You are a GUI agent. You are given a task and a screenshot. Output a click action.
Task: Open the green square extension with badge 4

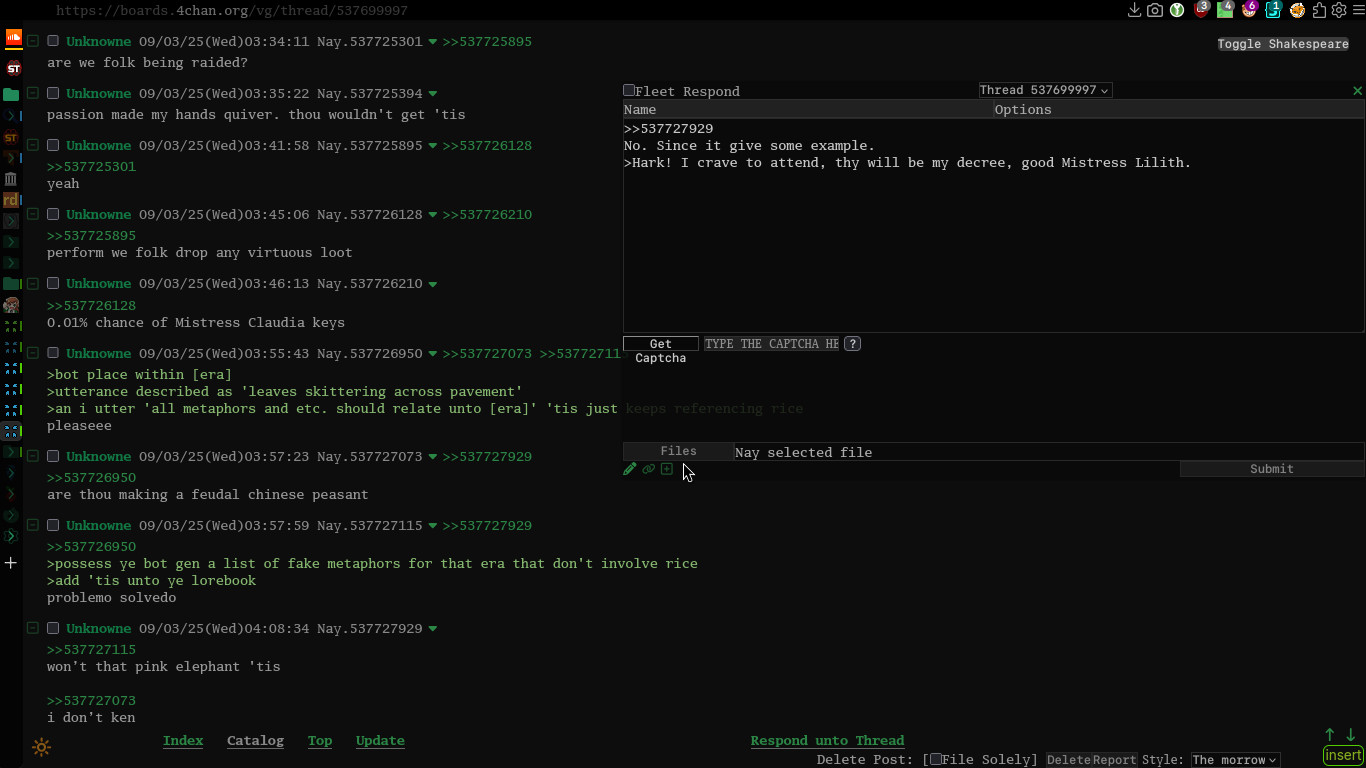coord(1225,10)
